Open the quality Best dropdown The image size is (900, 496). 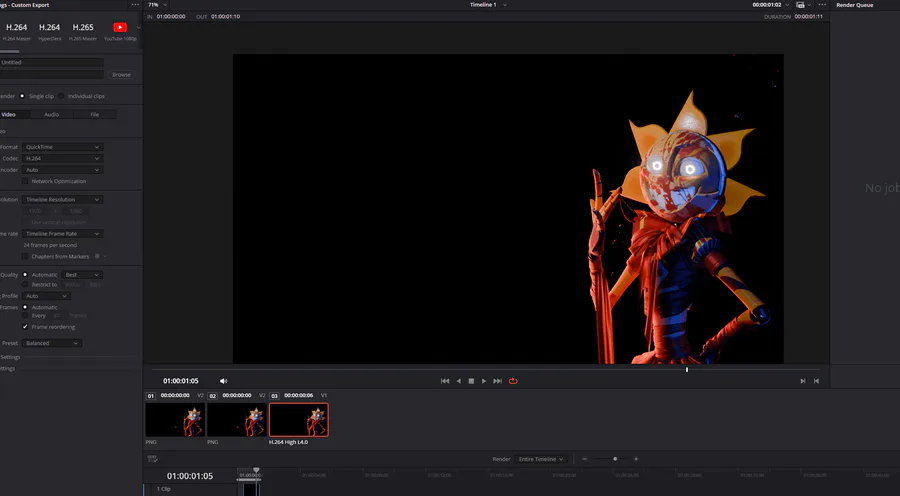click(82, 275)
